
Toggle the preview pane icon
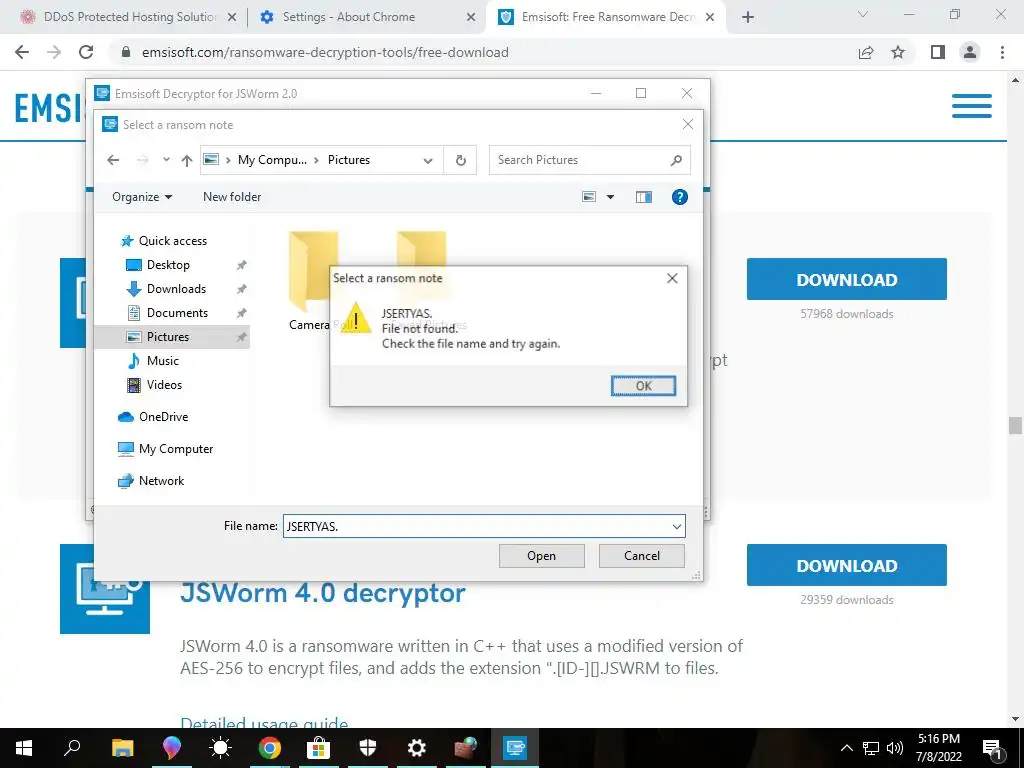point(643,197)
